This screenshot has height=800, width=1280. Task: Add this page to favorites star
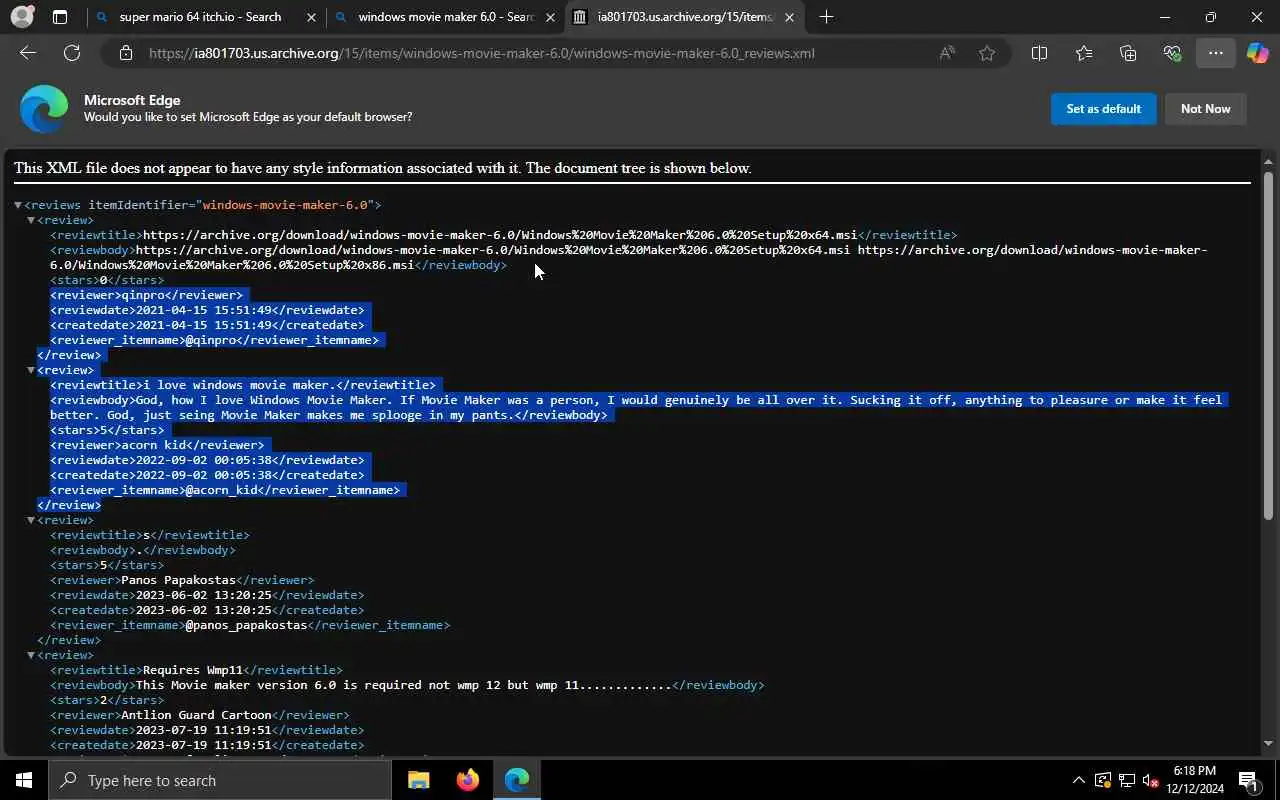[x=987, y=53]
